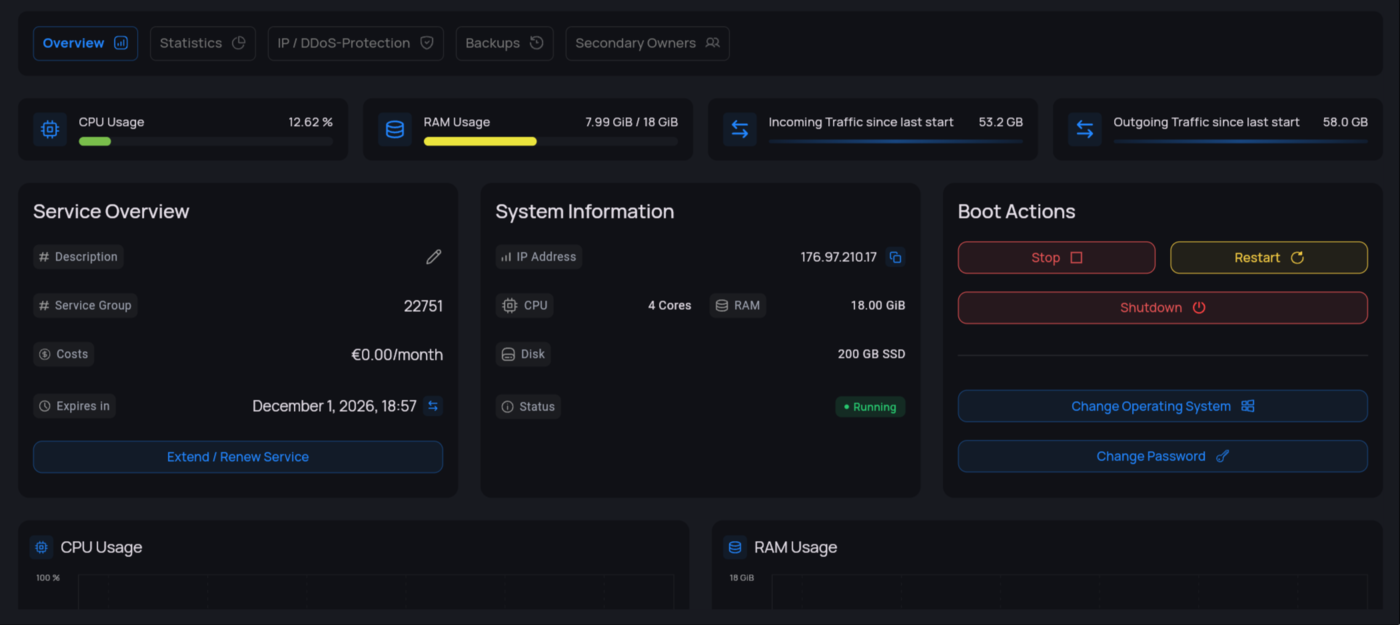This screenshot has width=1400, height=625.
Task: Click the Shutdown button
Action: click(1163, 307)
